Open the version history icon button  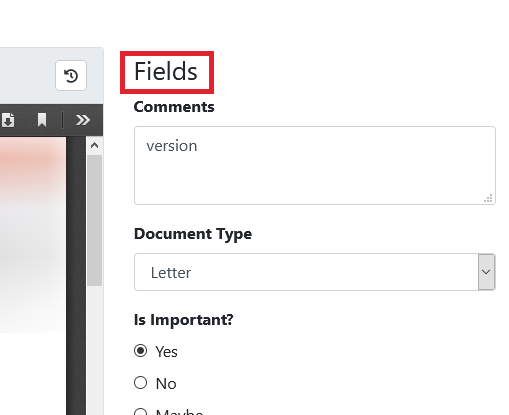(x=71, y=76)
